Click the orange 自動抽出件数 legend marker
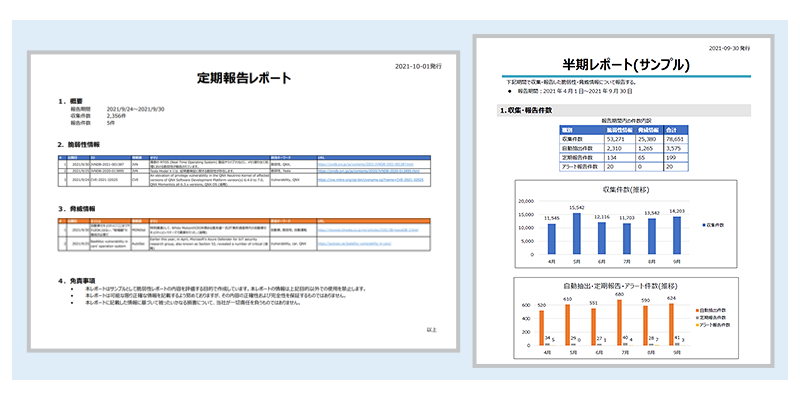 pos(695,311)
